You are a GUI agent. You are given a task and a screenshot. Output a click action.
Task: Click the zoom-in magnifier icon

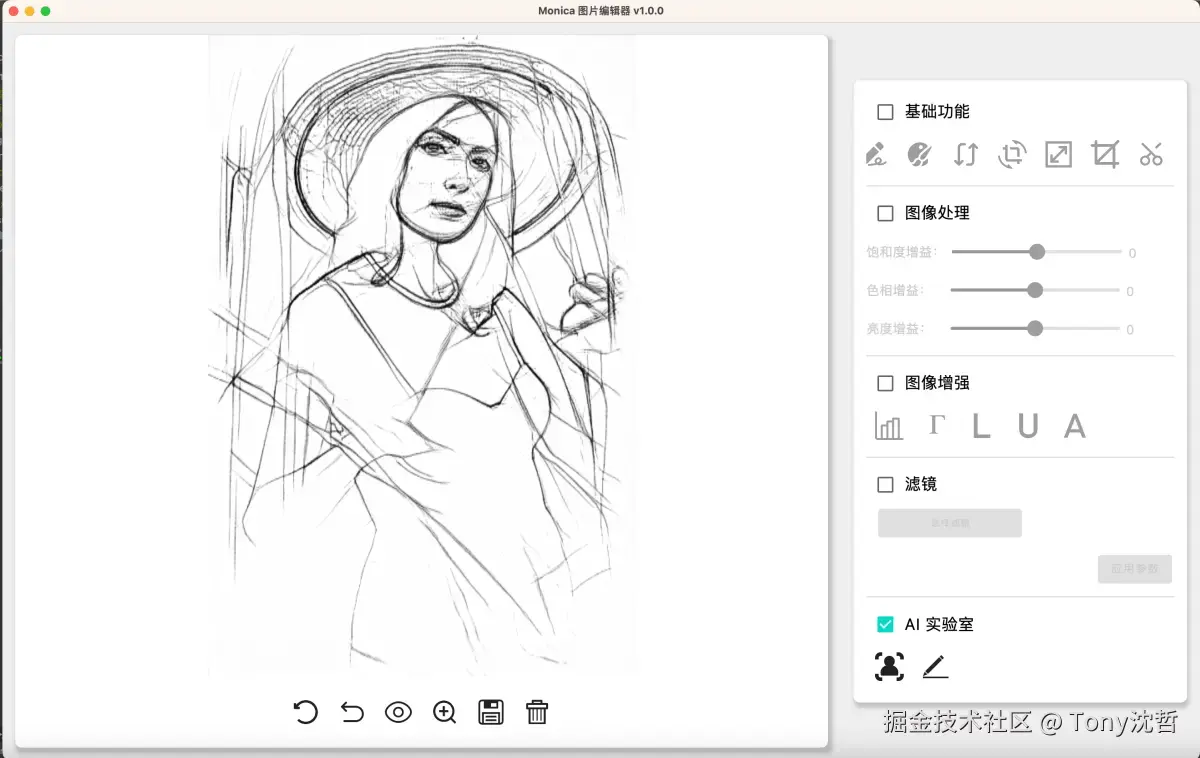click(444, 712)
